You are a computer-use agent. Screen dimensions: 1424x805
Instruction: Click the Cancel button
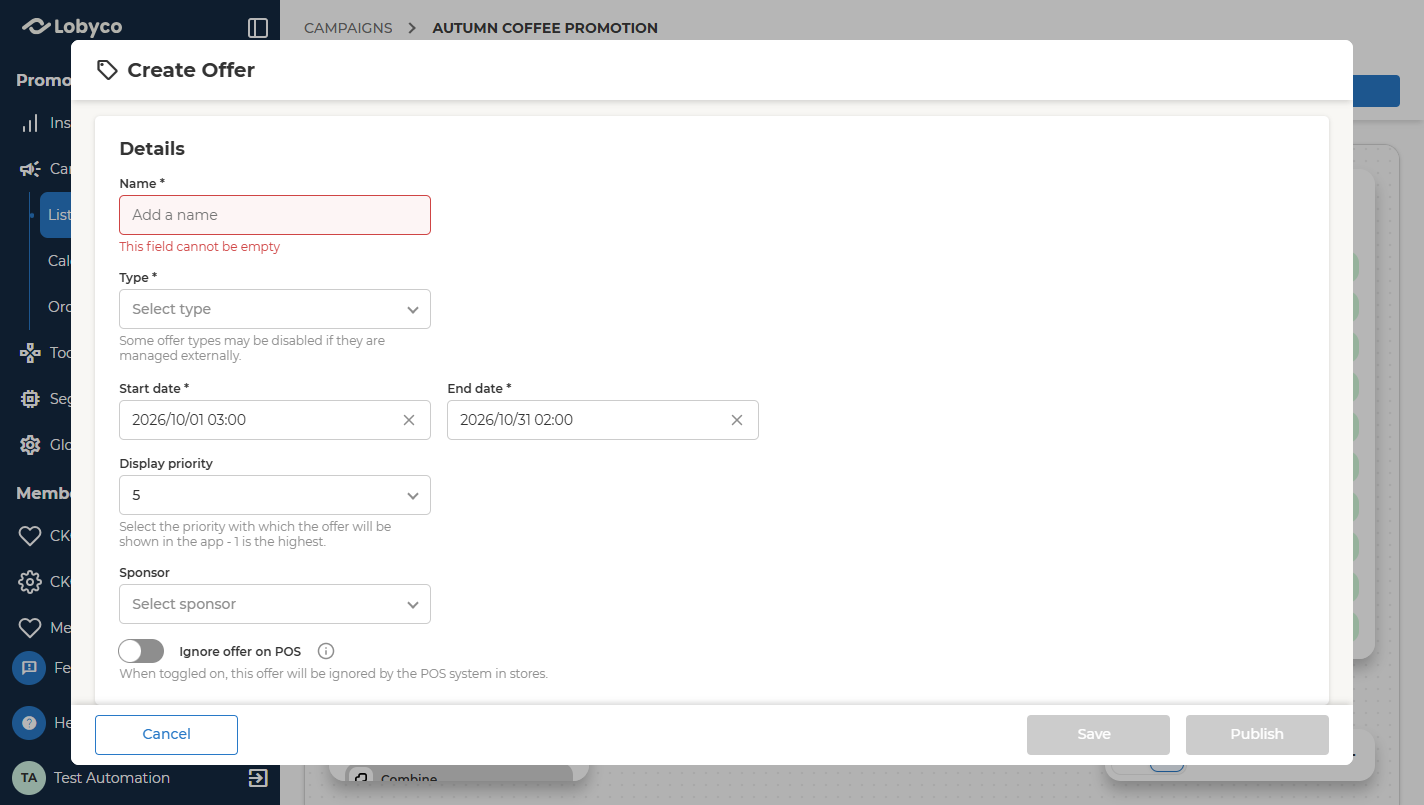(166, 734)
